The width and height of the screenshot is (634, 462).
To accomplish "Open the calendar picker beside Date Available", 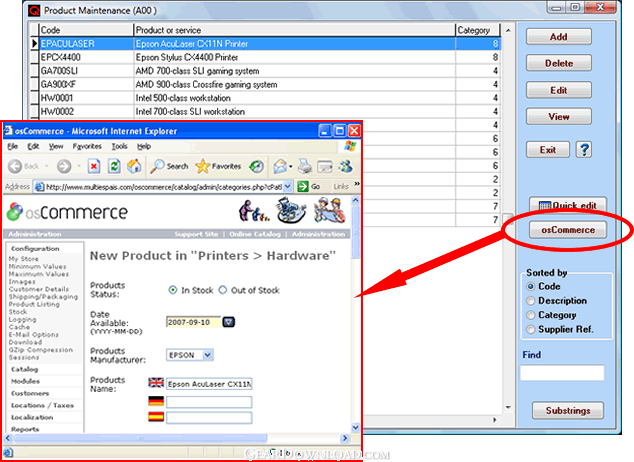I will coord(228,322).
